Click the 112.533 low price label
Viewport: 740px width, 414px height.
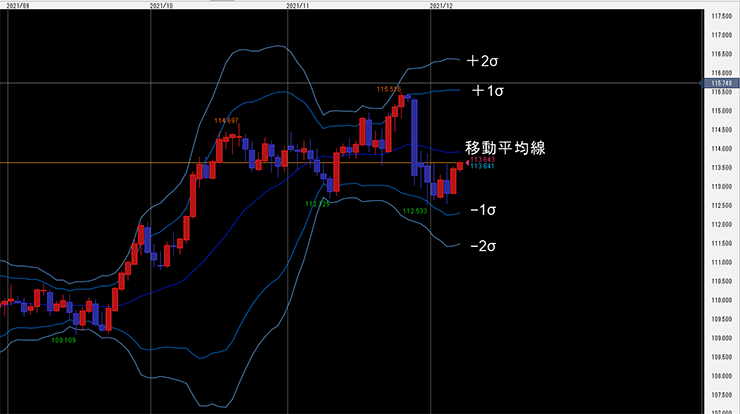414,211
